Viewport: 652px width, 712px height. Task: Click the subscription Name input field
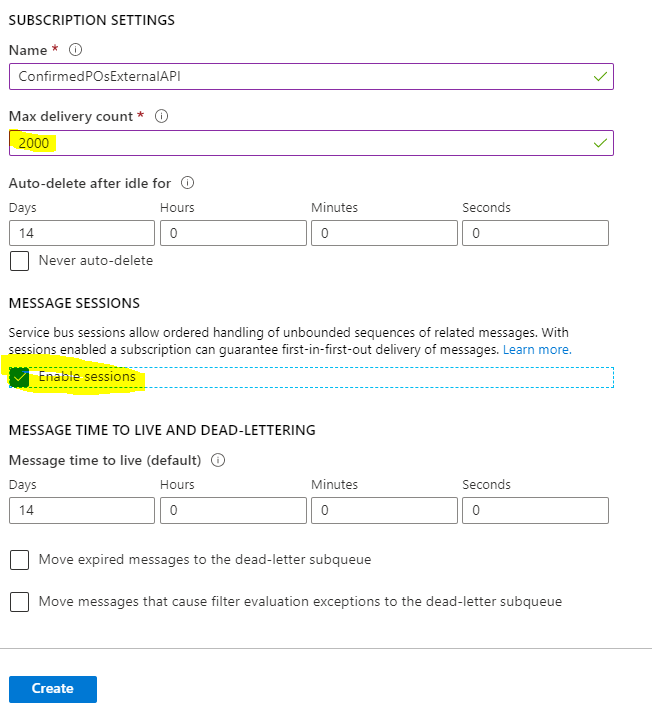coord(311,76)
